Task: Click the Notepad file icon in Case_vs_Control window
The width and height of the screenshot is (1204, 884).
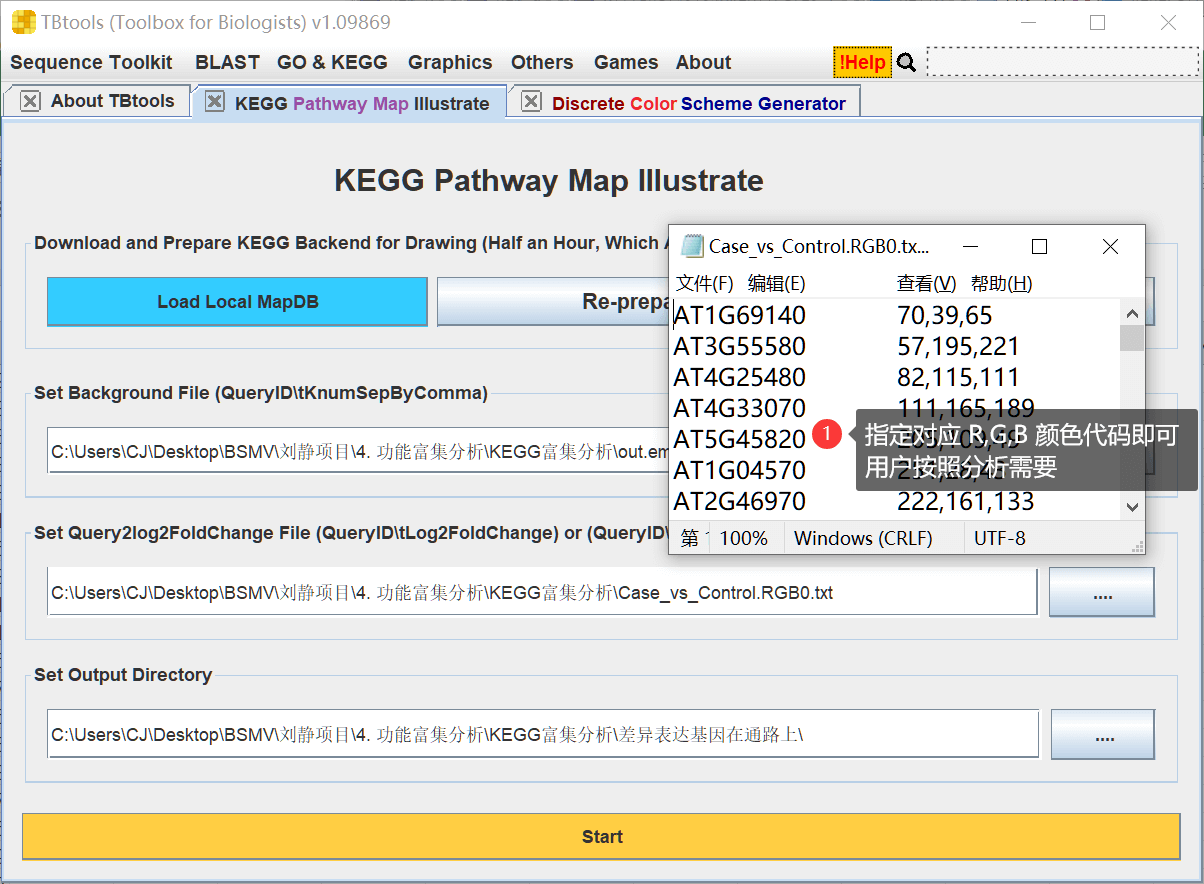Action: (x=692, y=246)
